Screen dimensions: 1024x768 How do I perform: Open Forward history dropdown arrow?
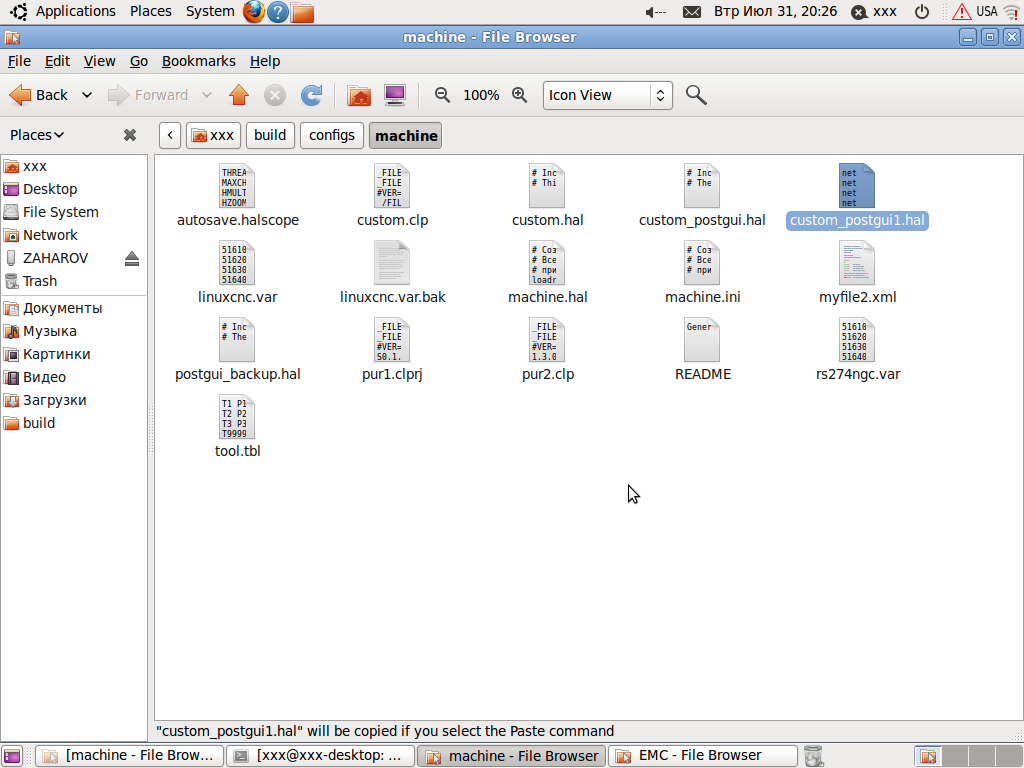207,95
